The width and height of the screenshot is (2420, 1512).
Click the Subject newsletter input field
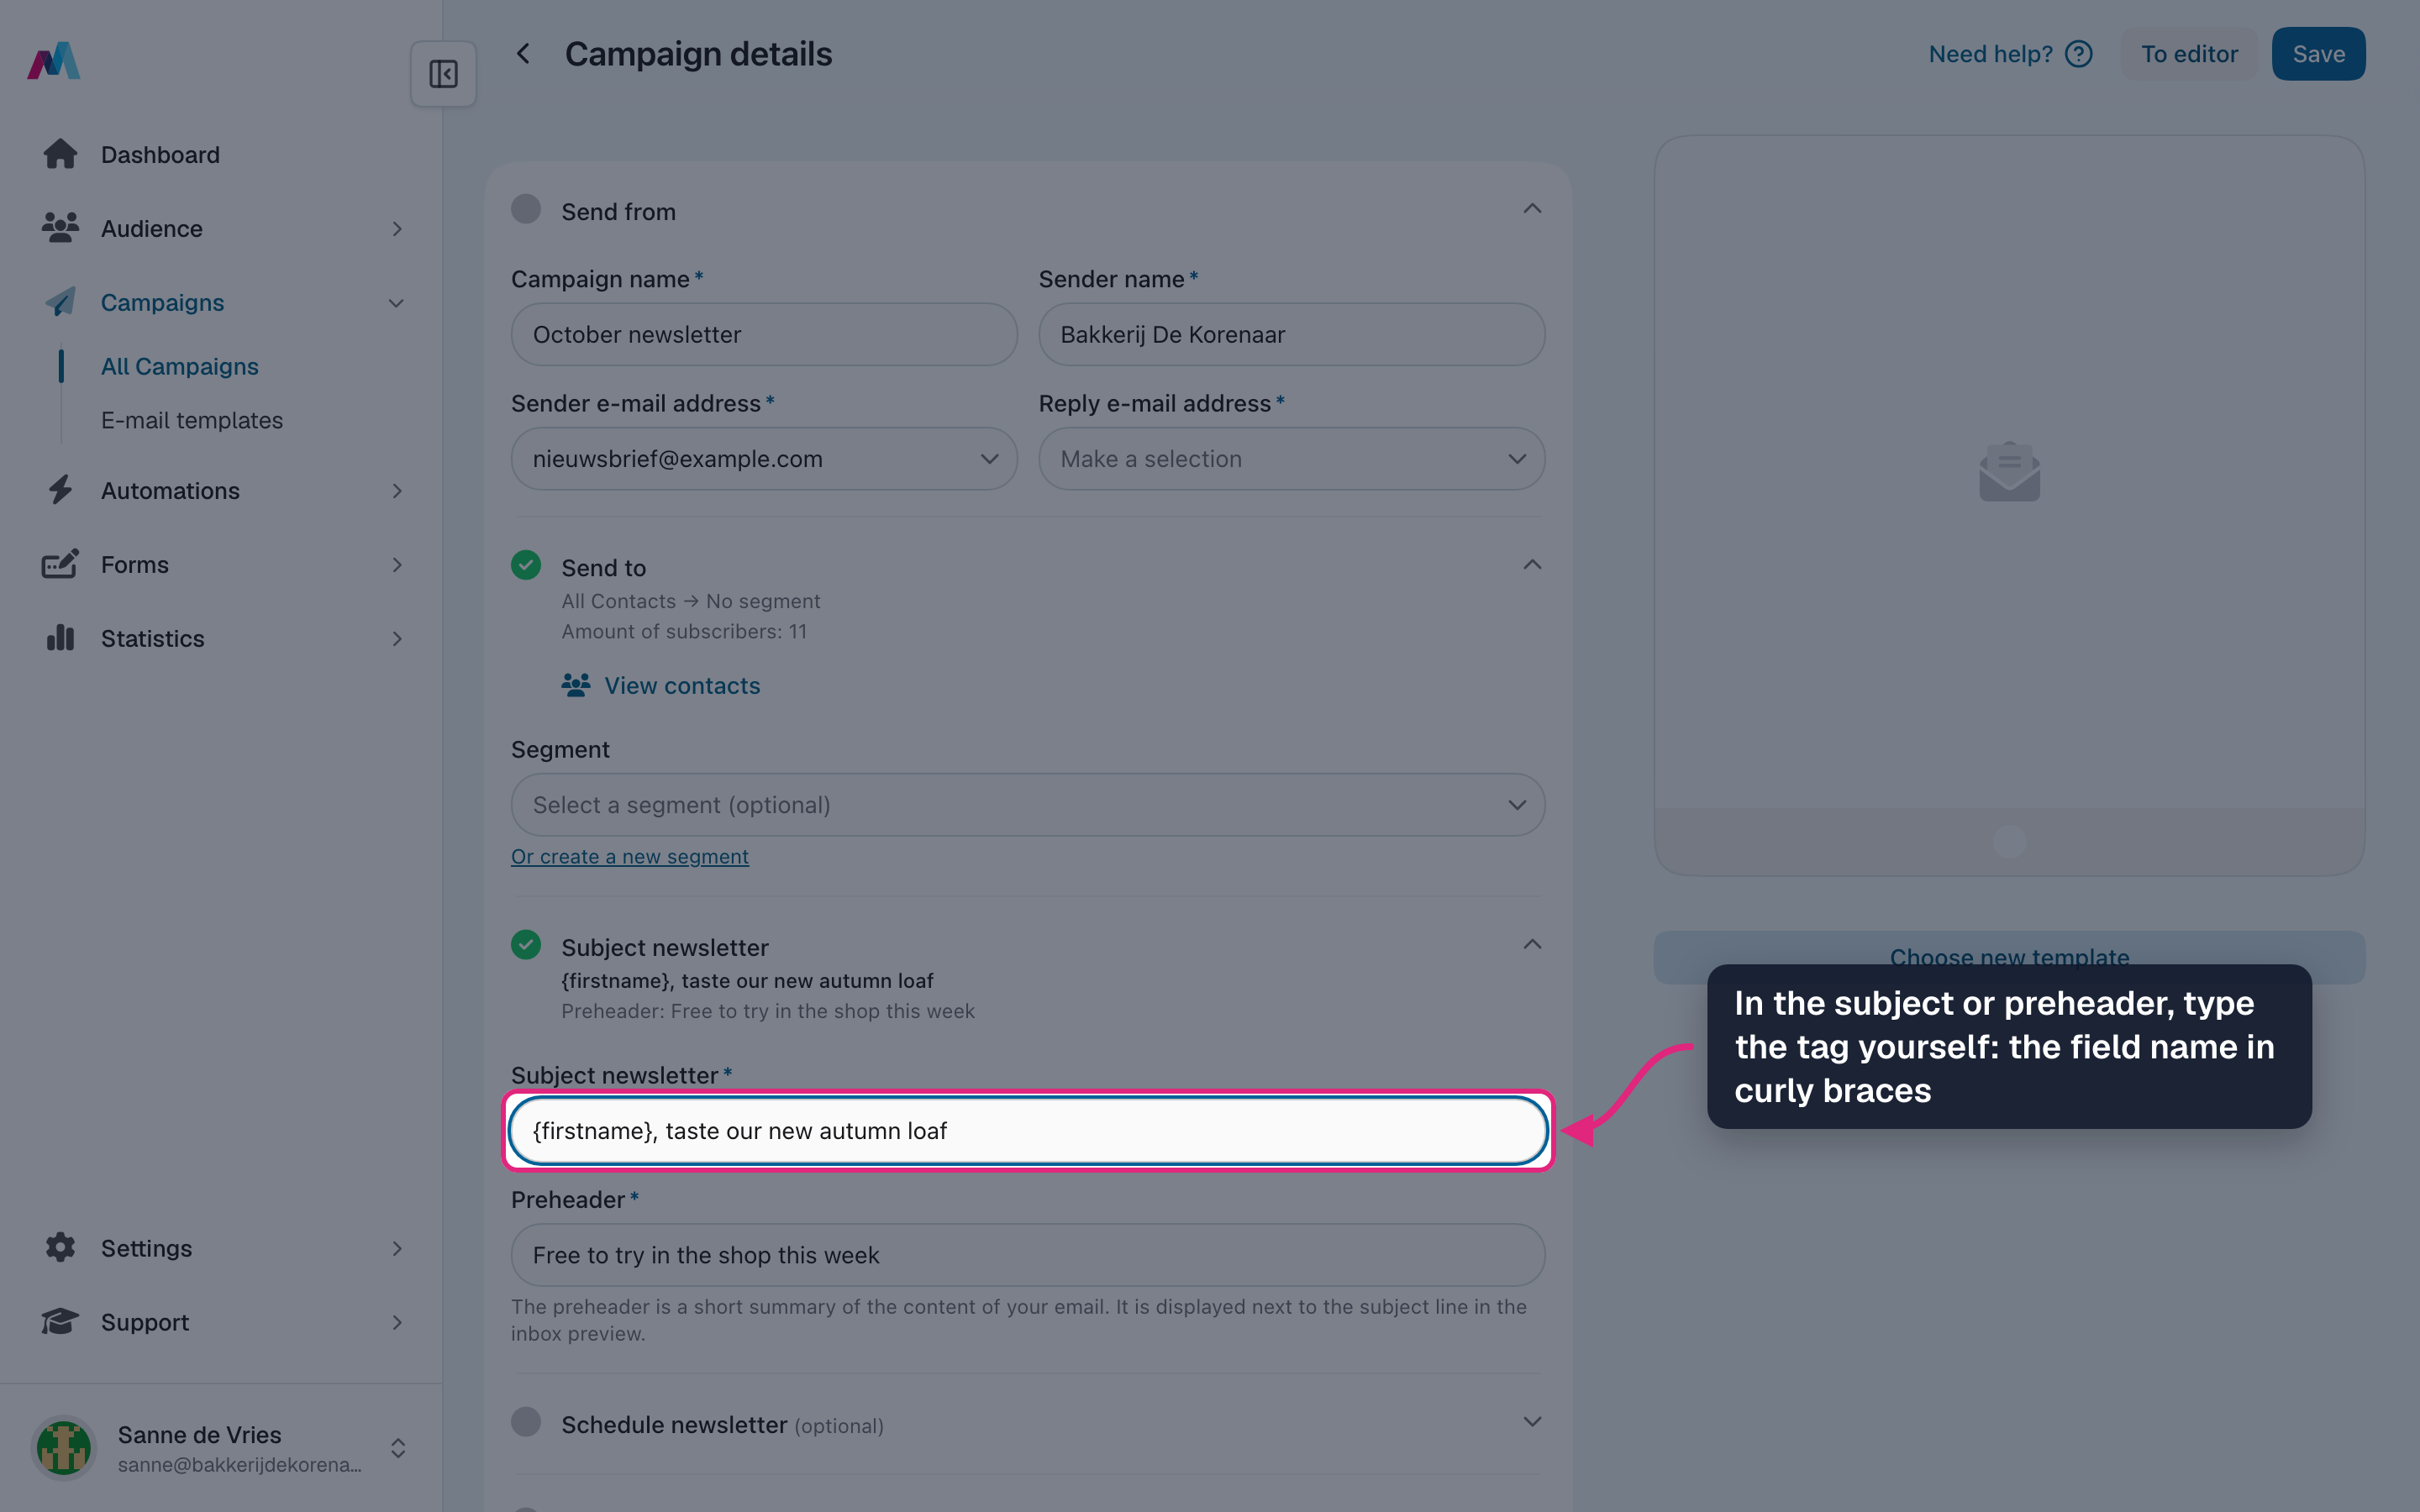pyautogui.click(x=1028, y=1131)
